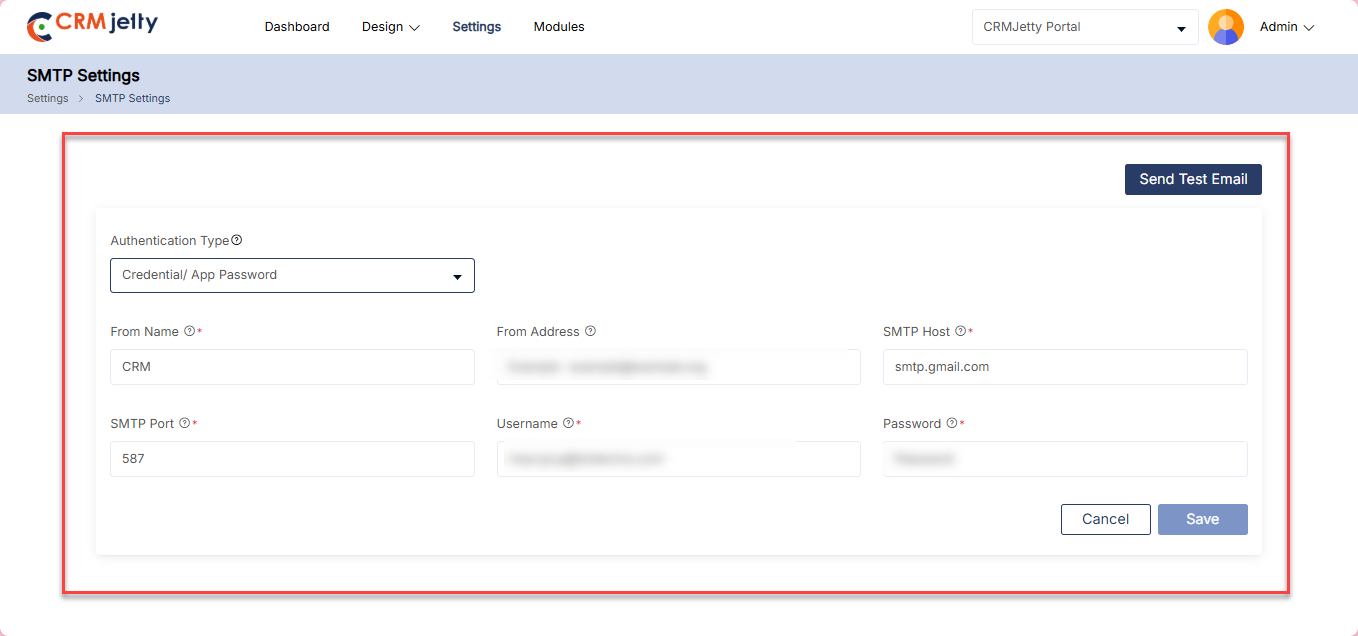
Task: Open the Admin account menu
Action: point(1286,27)
